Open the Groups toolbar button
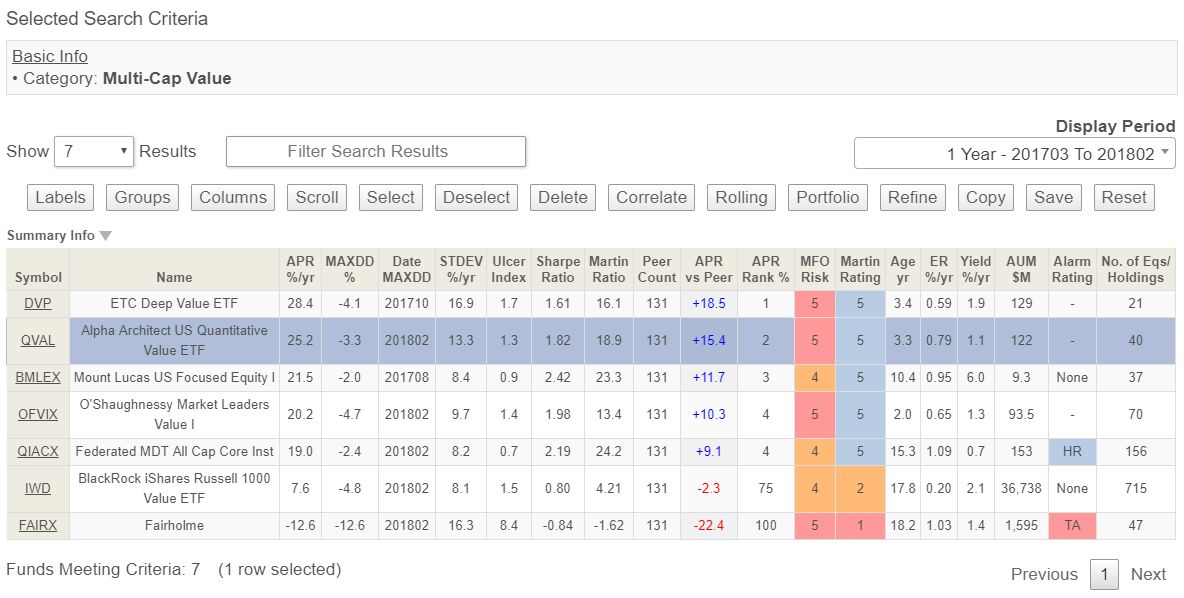Screen dimensions: 1184x598 pyautogui.click(x=142, y=198)
